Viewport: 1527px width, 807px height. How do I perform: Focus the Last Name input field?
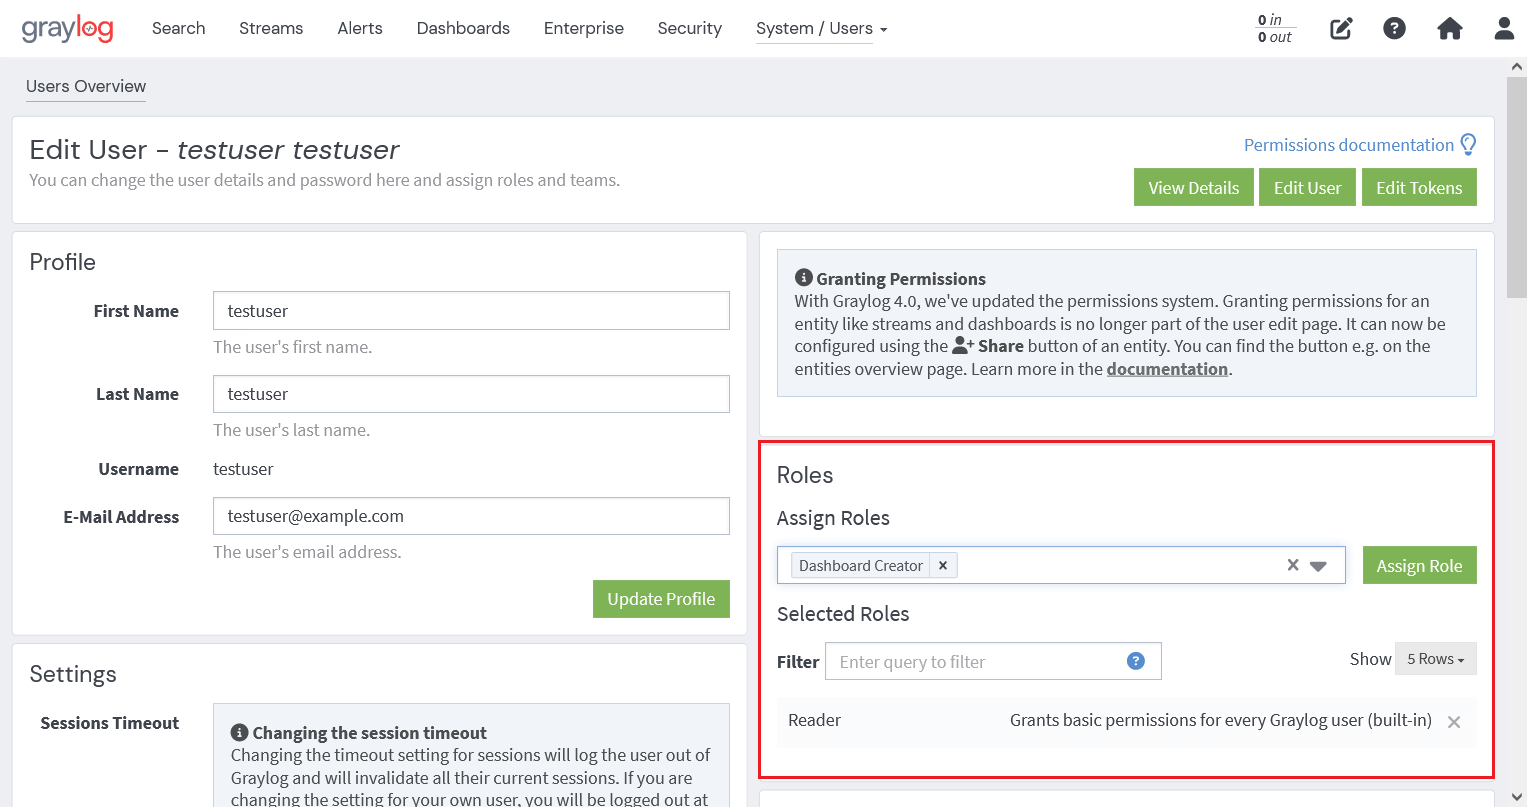[x=471, y=394]
